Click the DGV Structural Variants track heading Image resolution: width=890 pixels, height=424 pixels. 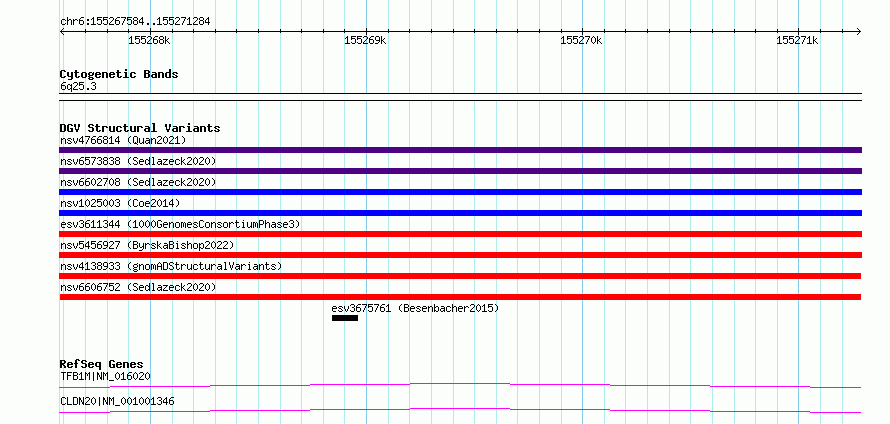[140, 128]
